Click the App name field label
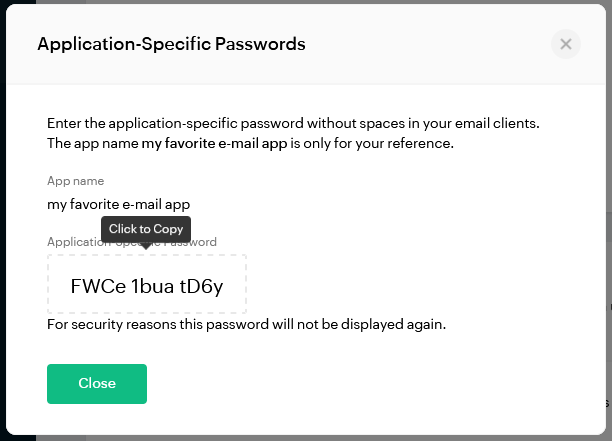 [76, 181]
